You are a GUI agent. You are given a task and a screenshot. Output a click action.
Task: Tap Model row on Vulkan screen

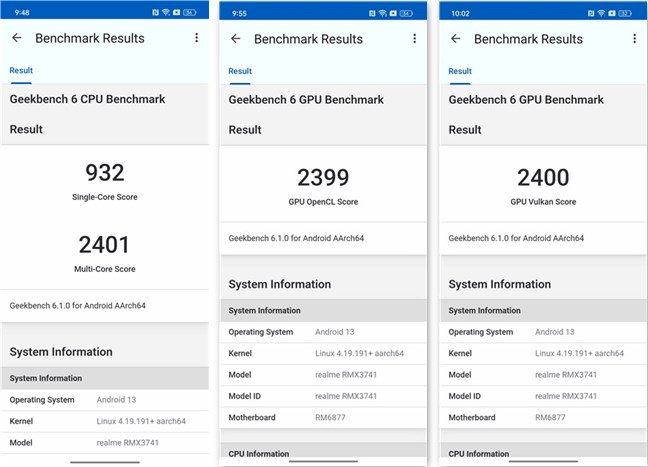click(x=543, y=375)
